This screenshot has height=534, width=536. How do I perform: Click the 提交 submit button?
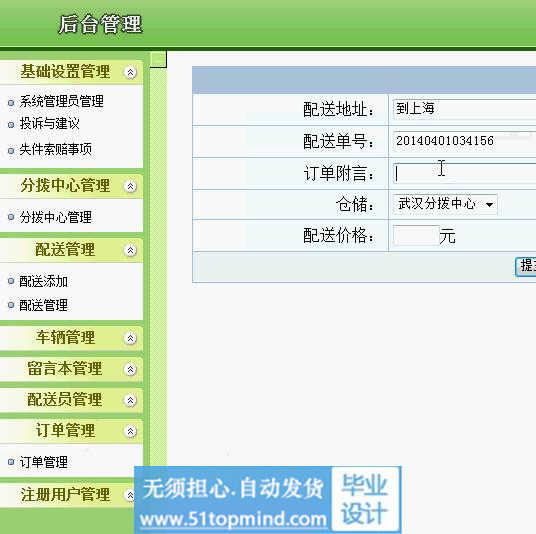pos(526,266)
